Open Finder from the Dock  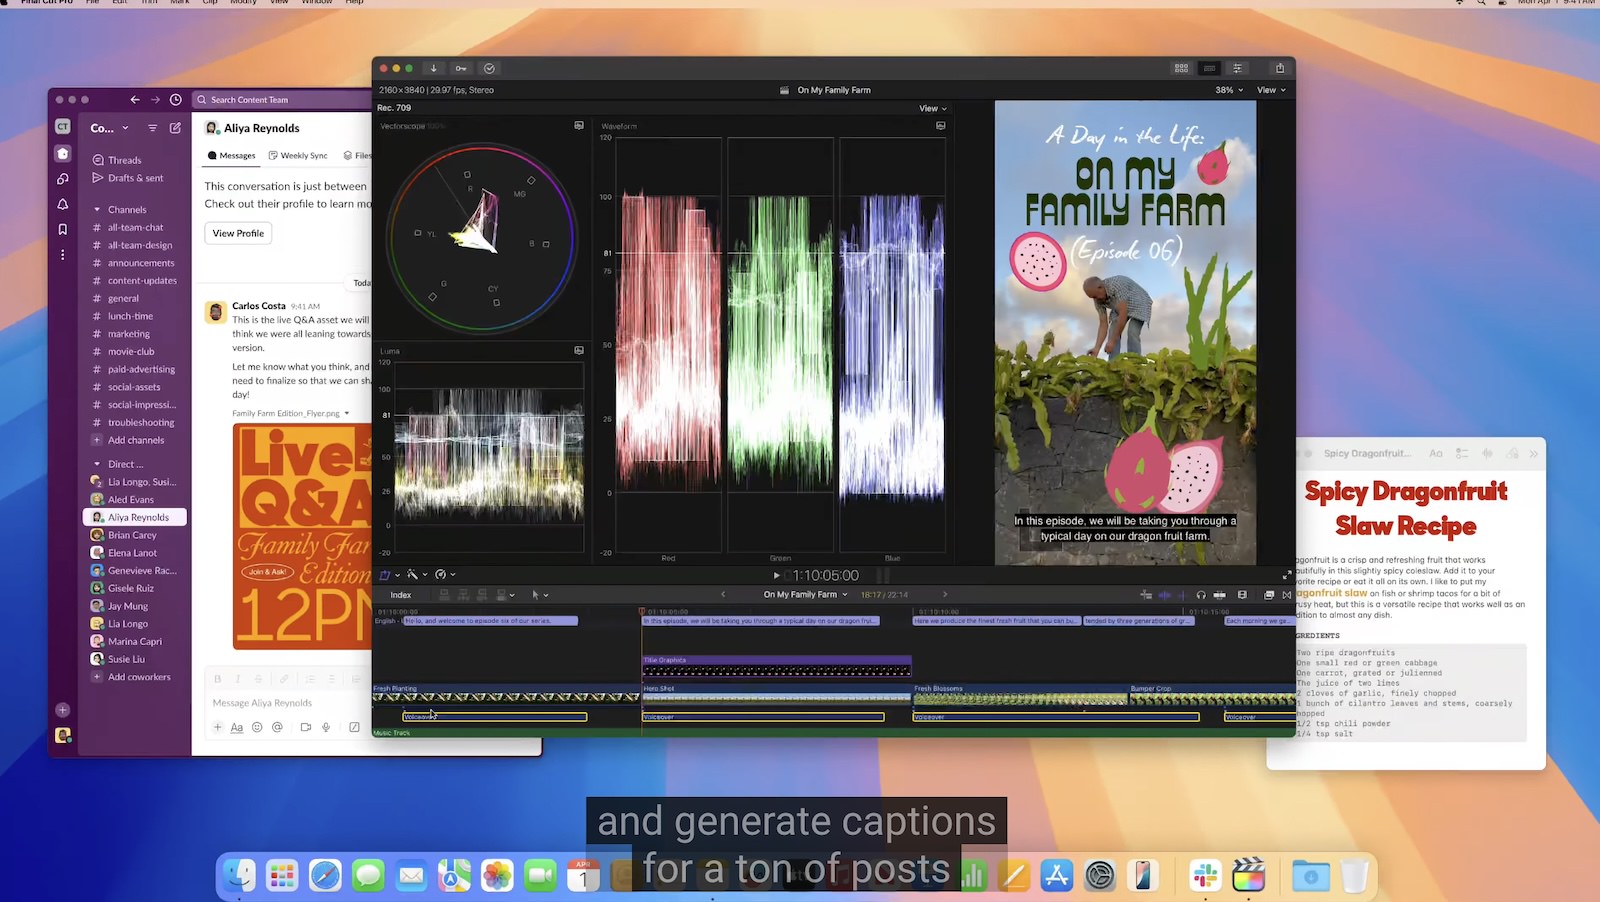pyautogui.click(x=239, y=876)
